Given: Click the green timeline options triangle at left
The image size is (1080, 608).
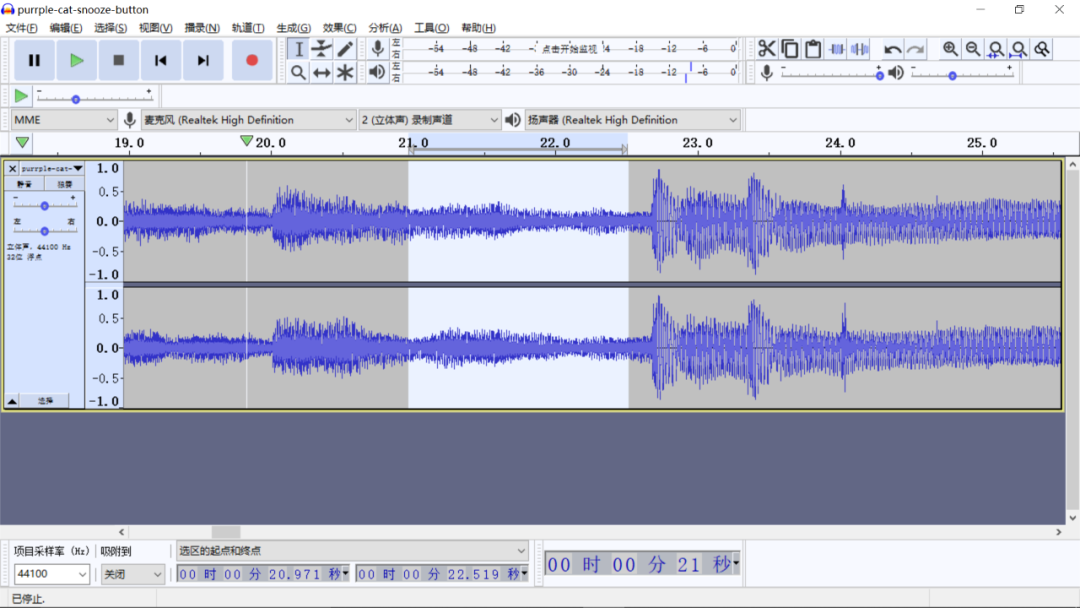Looking at the screenshot, I should [x=22, y=143].
